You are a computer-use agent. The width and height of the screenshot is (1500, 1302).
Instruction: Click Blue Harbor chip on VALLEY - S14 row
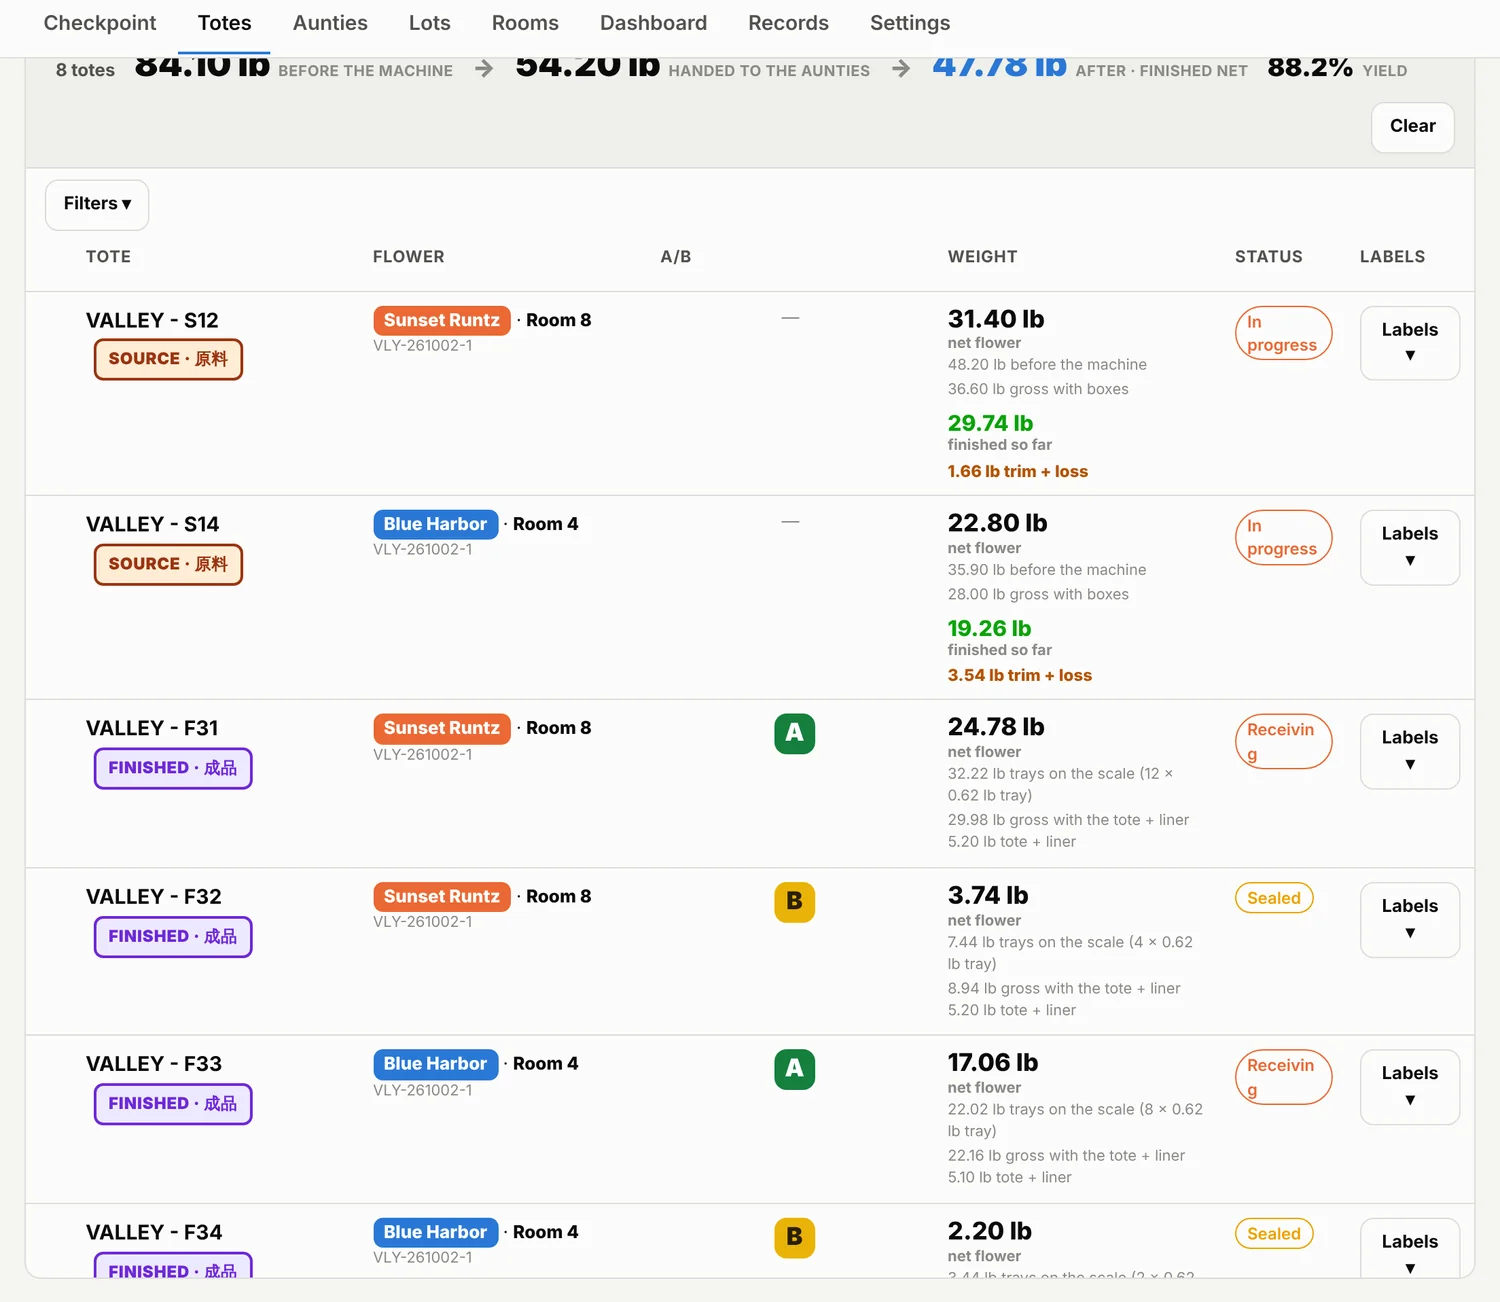[435, 525]
